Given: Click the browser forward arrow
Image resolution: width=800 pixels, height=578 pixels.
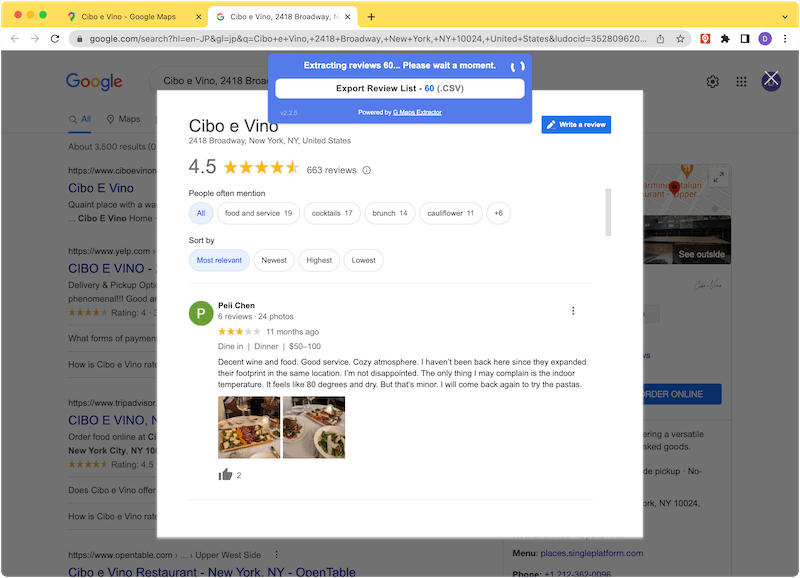Looking at the screenshot, I should pyautogui.click(x=35, y=39).
